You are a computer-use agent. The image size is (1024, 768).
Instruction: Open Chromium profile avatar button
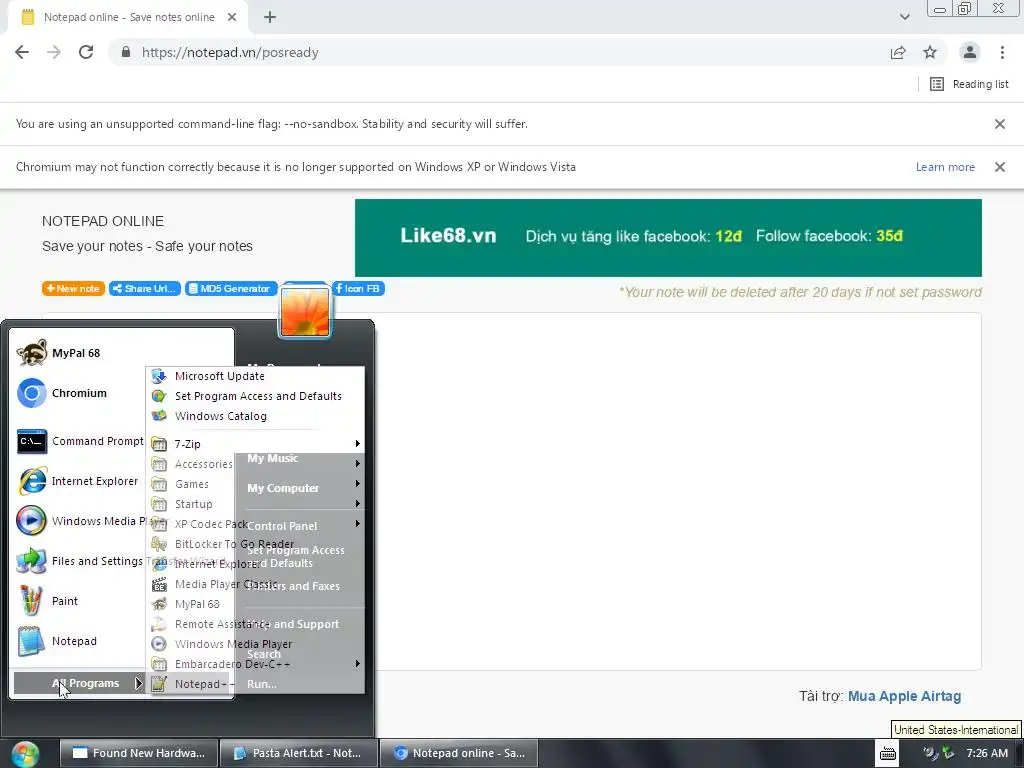(x=970, y=52)
